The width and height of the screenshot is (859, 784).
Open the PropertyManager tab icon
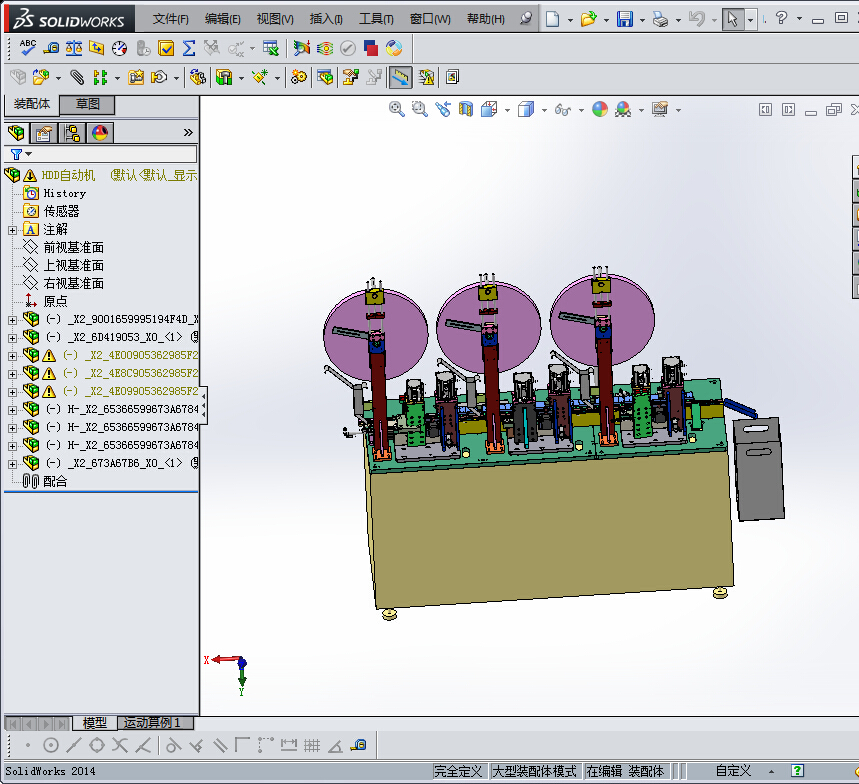[x=44, y=132]
